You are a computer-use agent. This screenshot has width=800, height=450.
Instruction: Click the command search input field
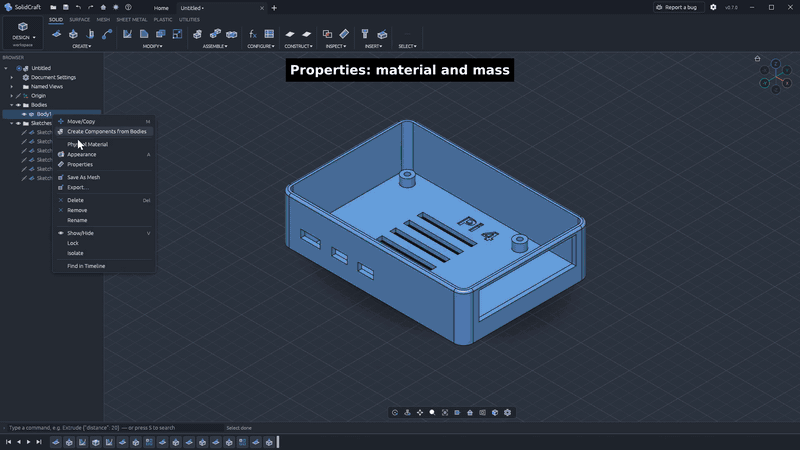click(x=115, y=428)
